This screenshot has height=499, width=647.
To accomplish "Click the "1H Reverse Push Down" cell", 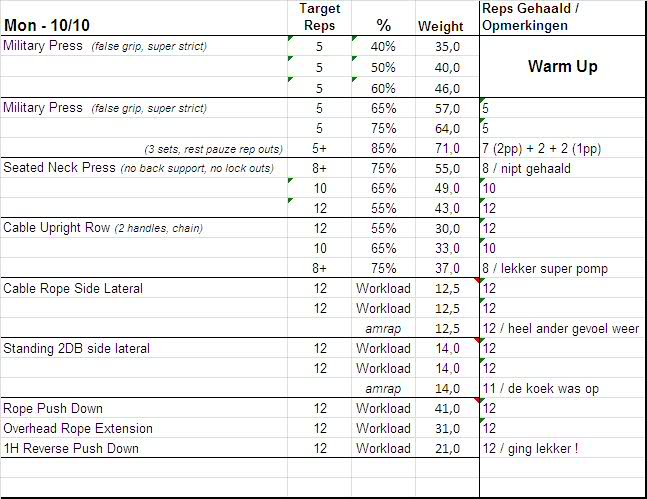I will (x=70, y=448).
